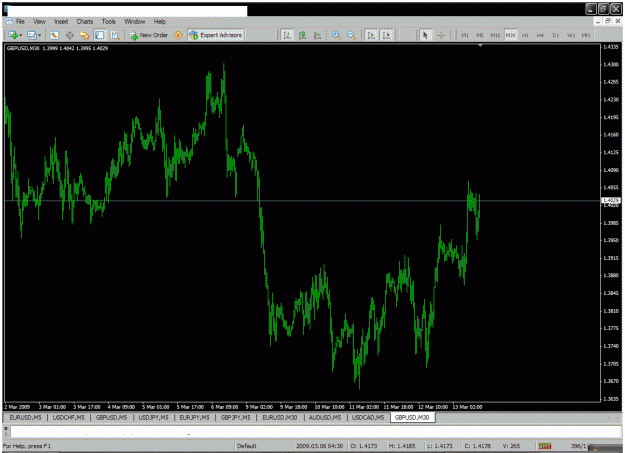Select the GBPUSD,M30 chart tab

(x=412, y=417)
